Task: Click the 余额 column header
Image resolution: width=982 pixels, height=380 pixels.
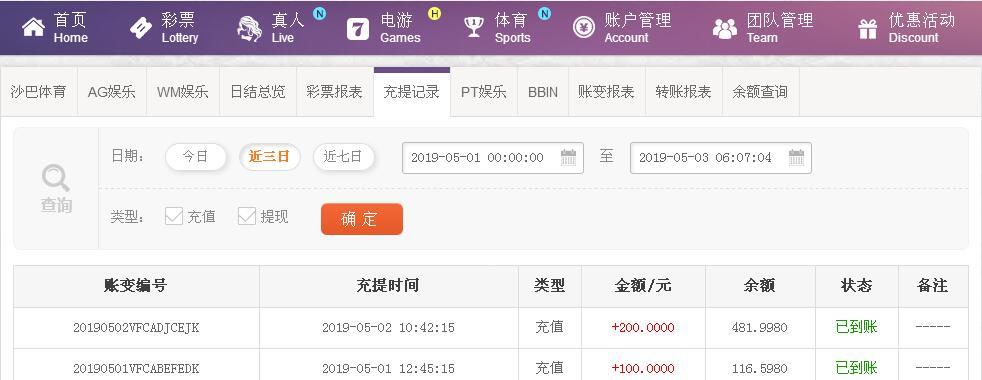Action: (x=760, y=286)
